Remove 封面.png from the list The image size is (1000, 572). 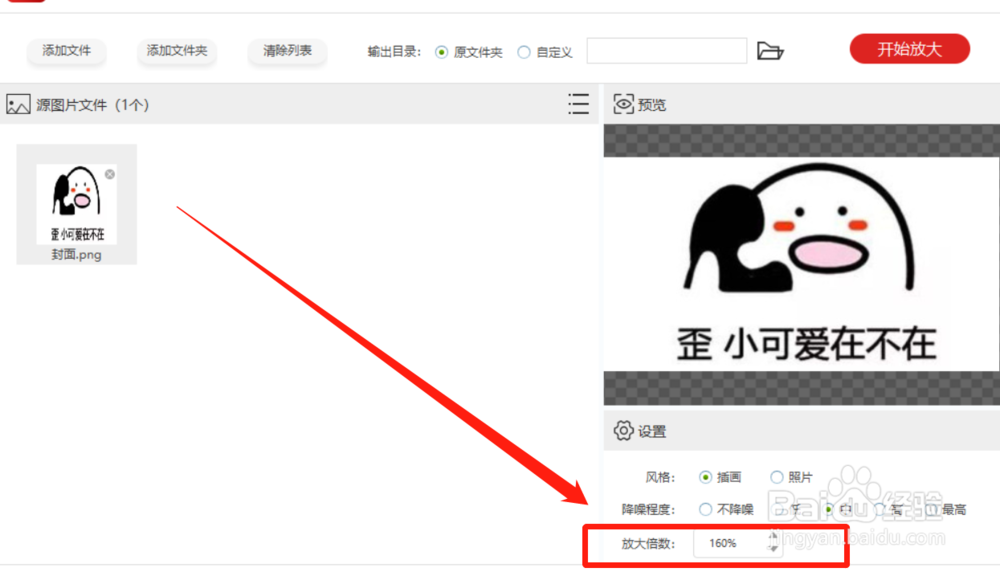(110, 174)
